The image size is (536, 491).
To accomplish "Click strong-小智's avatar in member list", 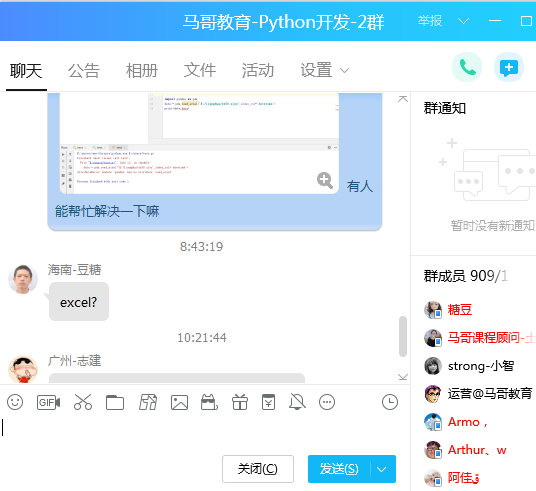I will click(433, 366).
